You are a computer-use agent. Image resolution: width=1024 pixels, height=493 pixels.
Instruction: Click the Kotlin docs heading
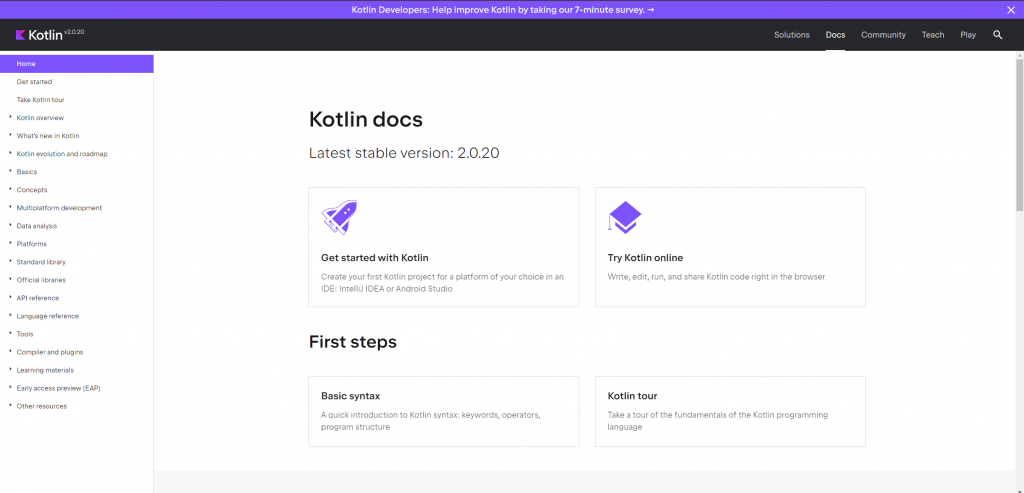click(366, 120)
